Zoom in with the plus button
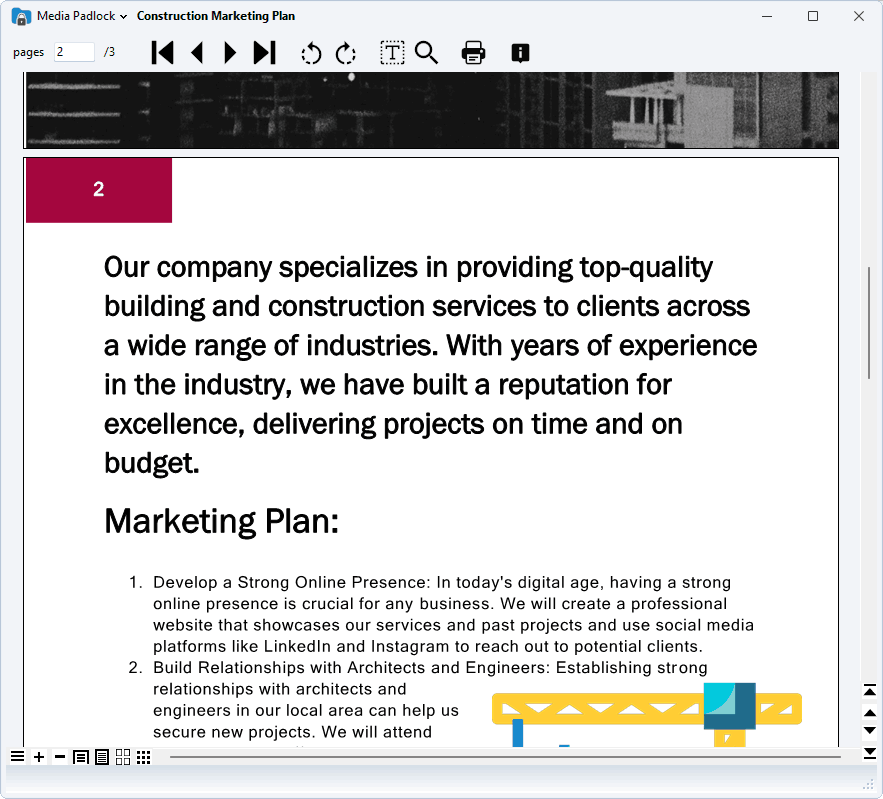Image resolution: width=883 pixels, height=799 pixels. pos(39,757)
